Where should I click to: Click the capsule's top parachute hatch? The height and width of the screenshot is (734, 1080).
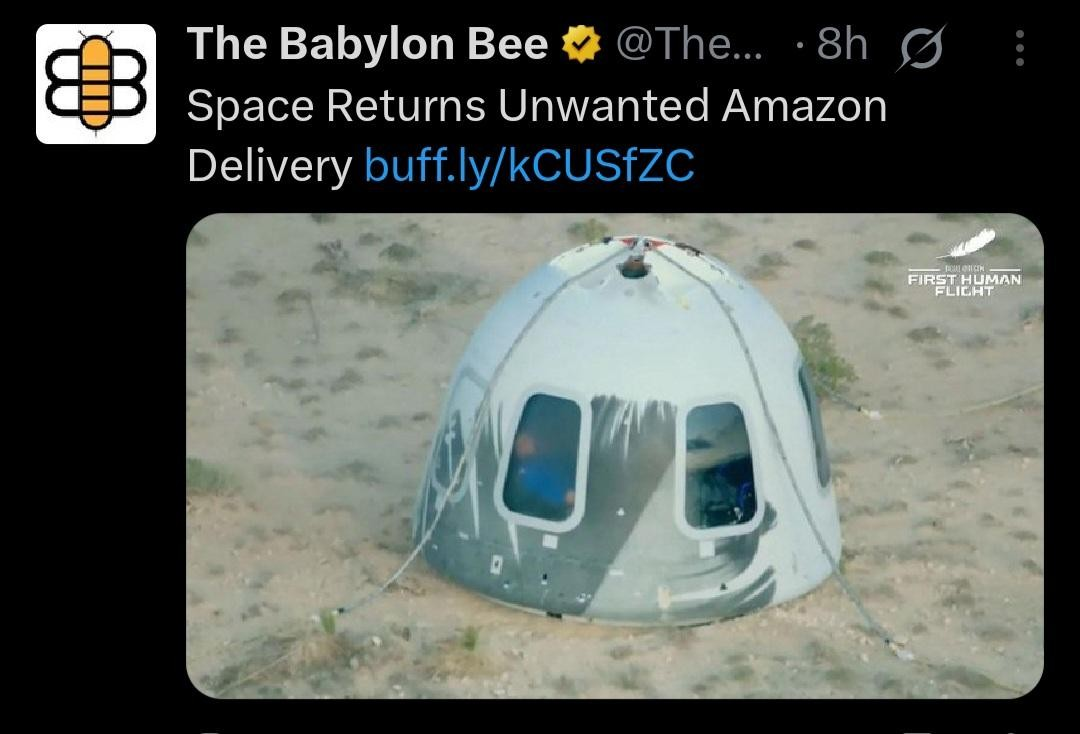tap(636, 259)
